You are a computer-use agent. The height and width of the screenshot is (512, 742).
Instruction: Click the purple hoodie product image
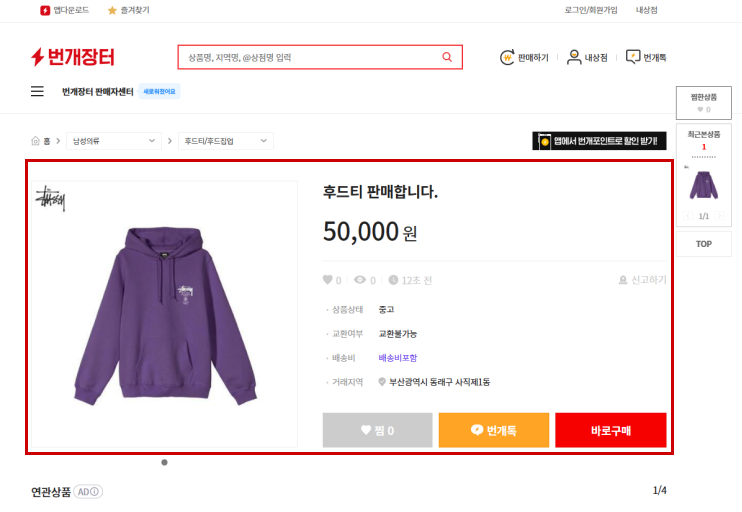[163, 314]
